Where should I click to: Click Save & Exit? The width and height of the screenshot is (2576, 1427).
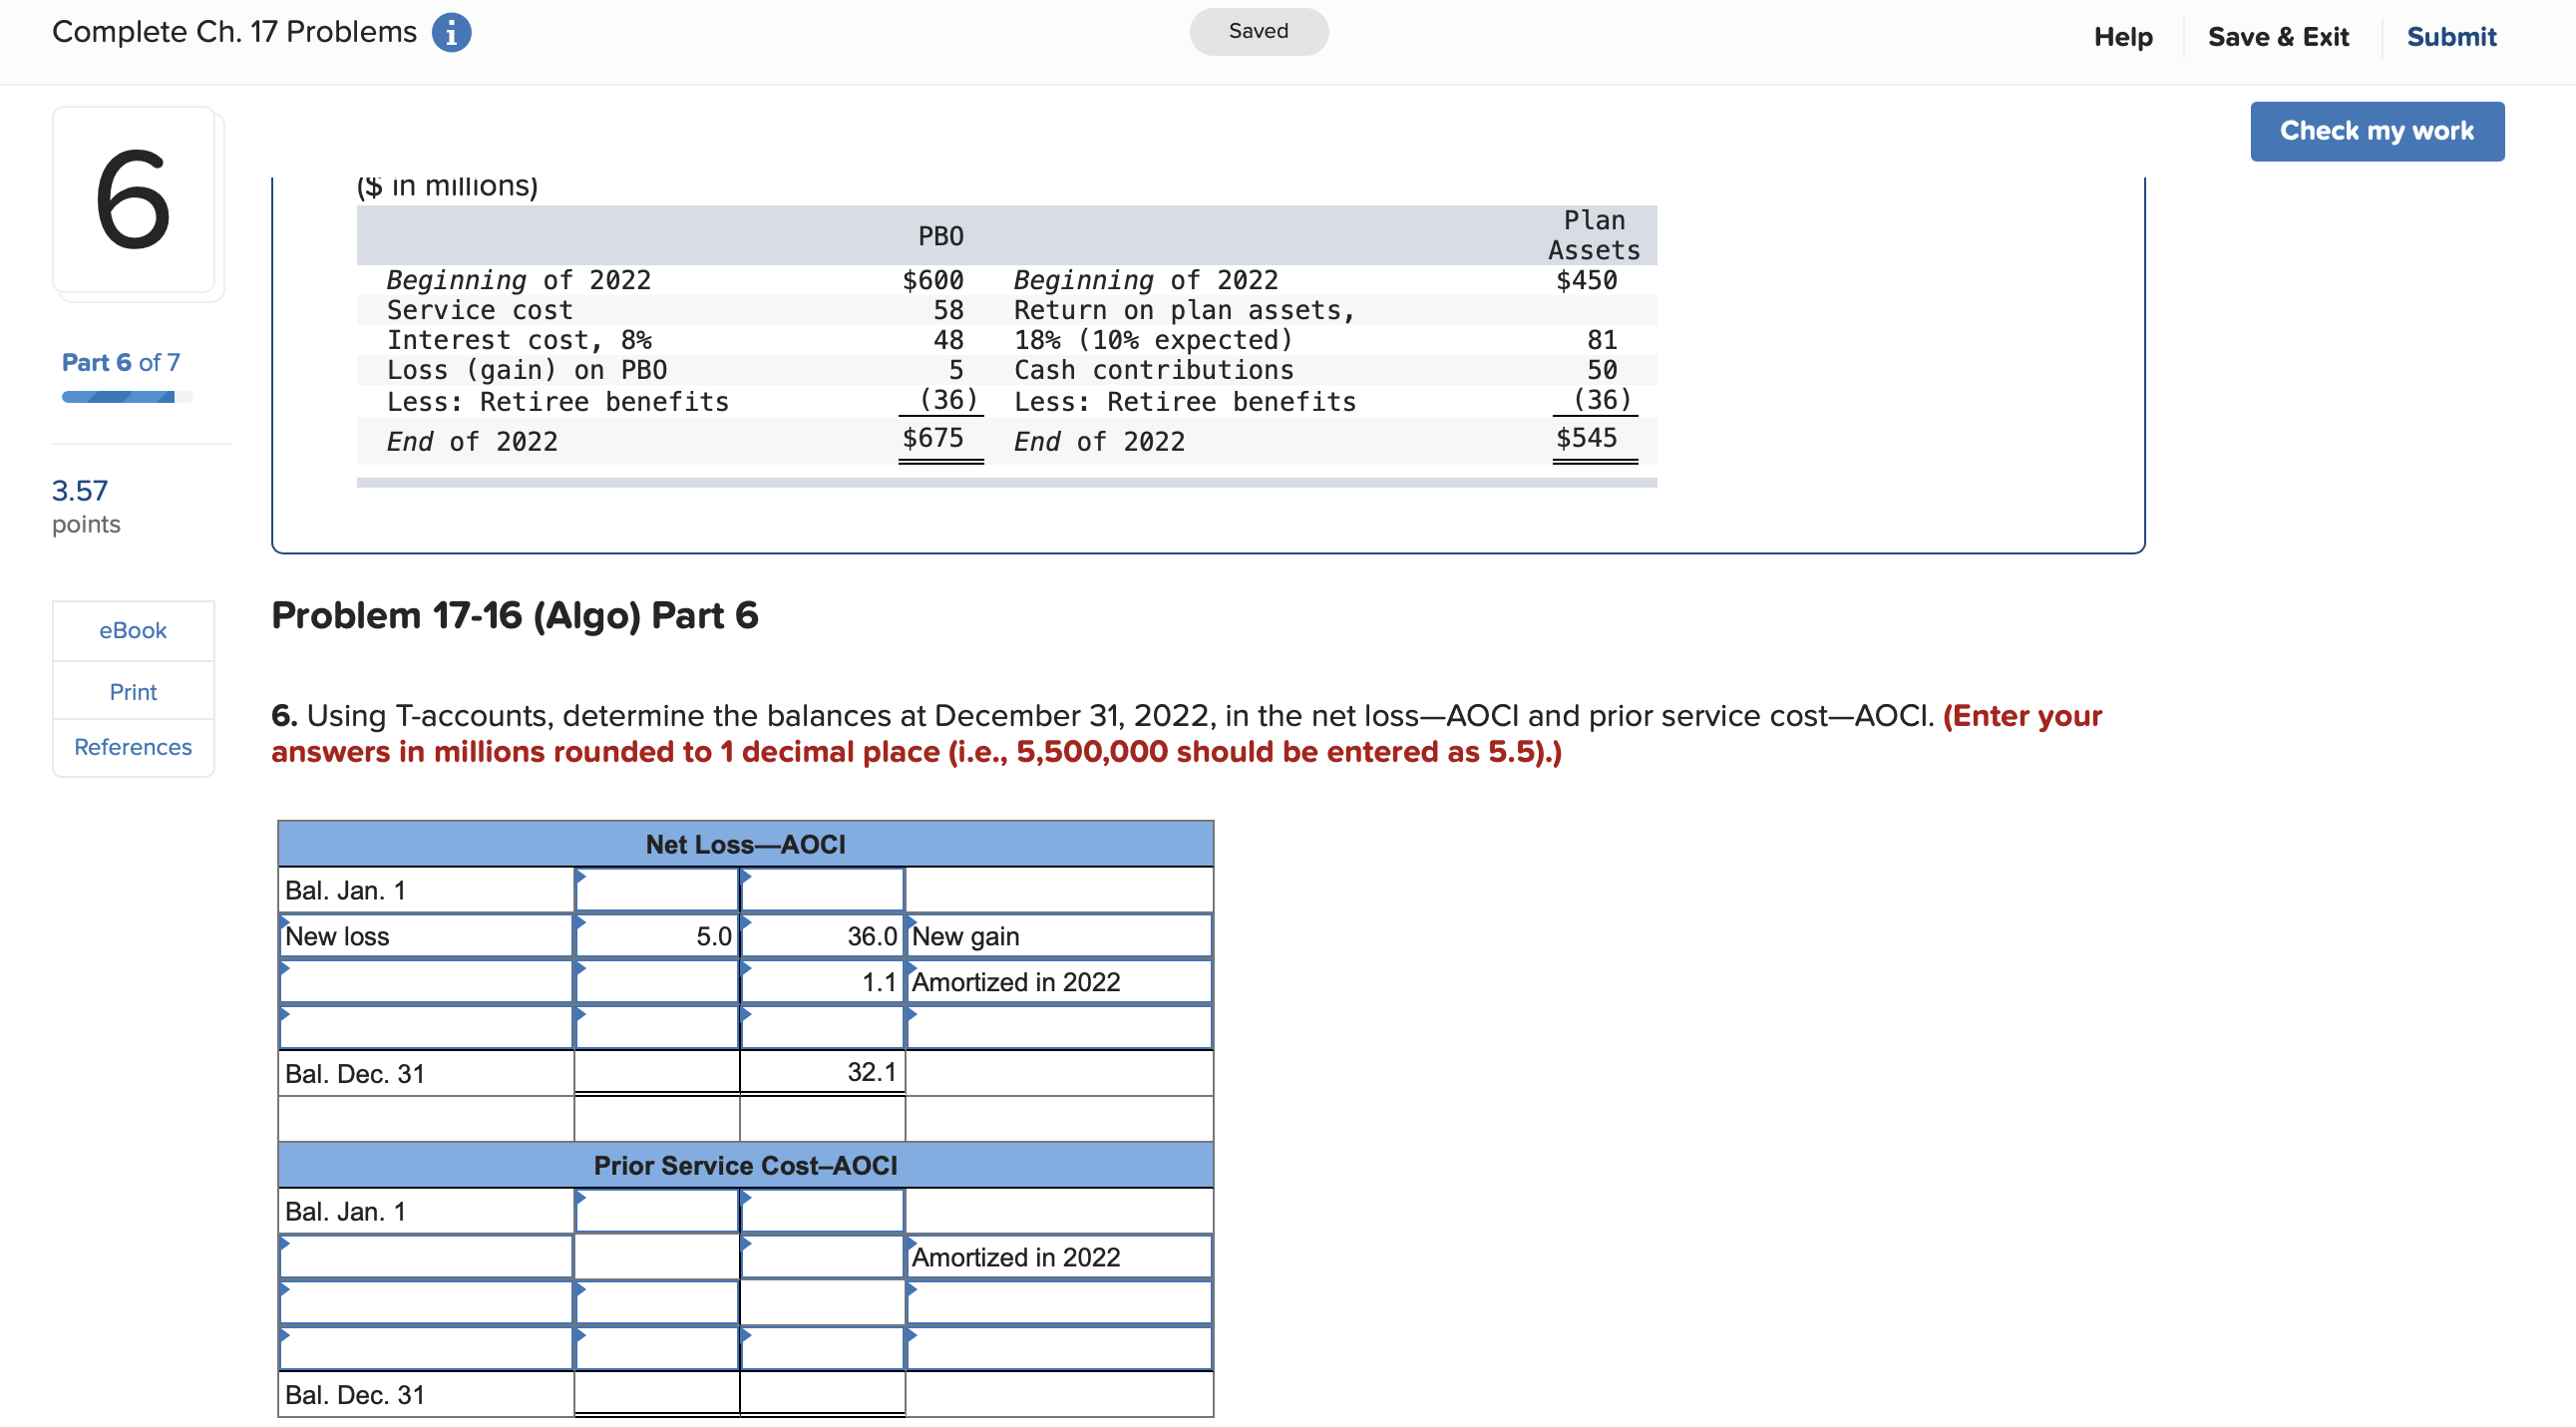coord(2277,37)
